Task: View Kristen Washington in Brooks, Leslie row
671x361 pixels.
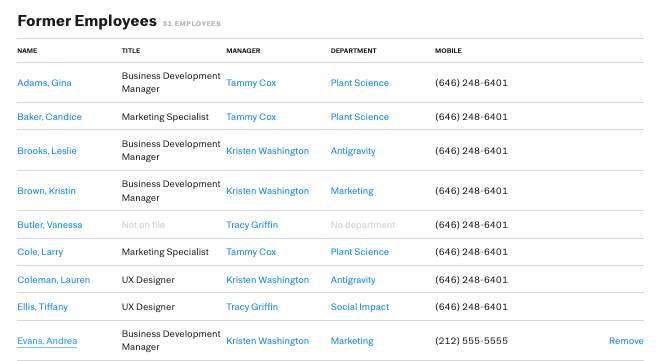Action: tap(267, 151)
